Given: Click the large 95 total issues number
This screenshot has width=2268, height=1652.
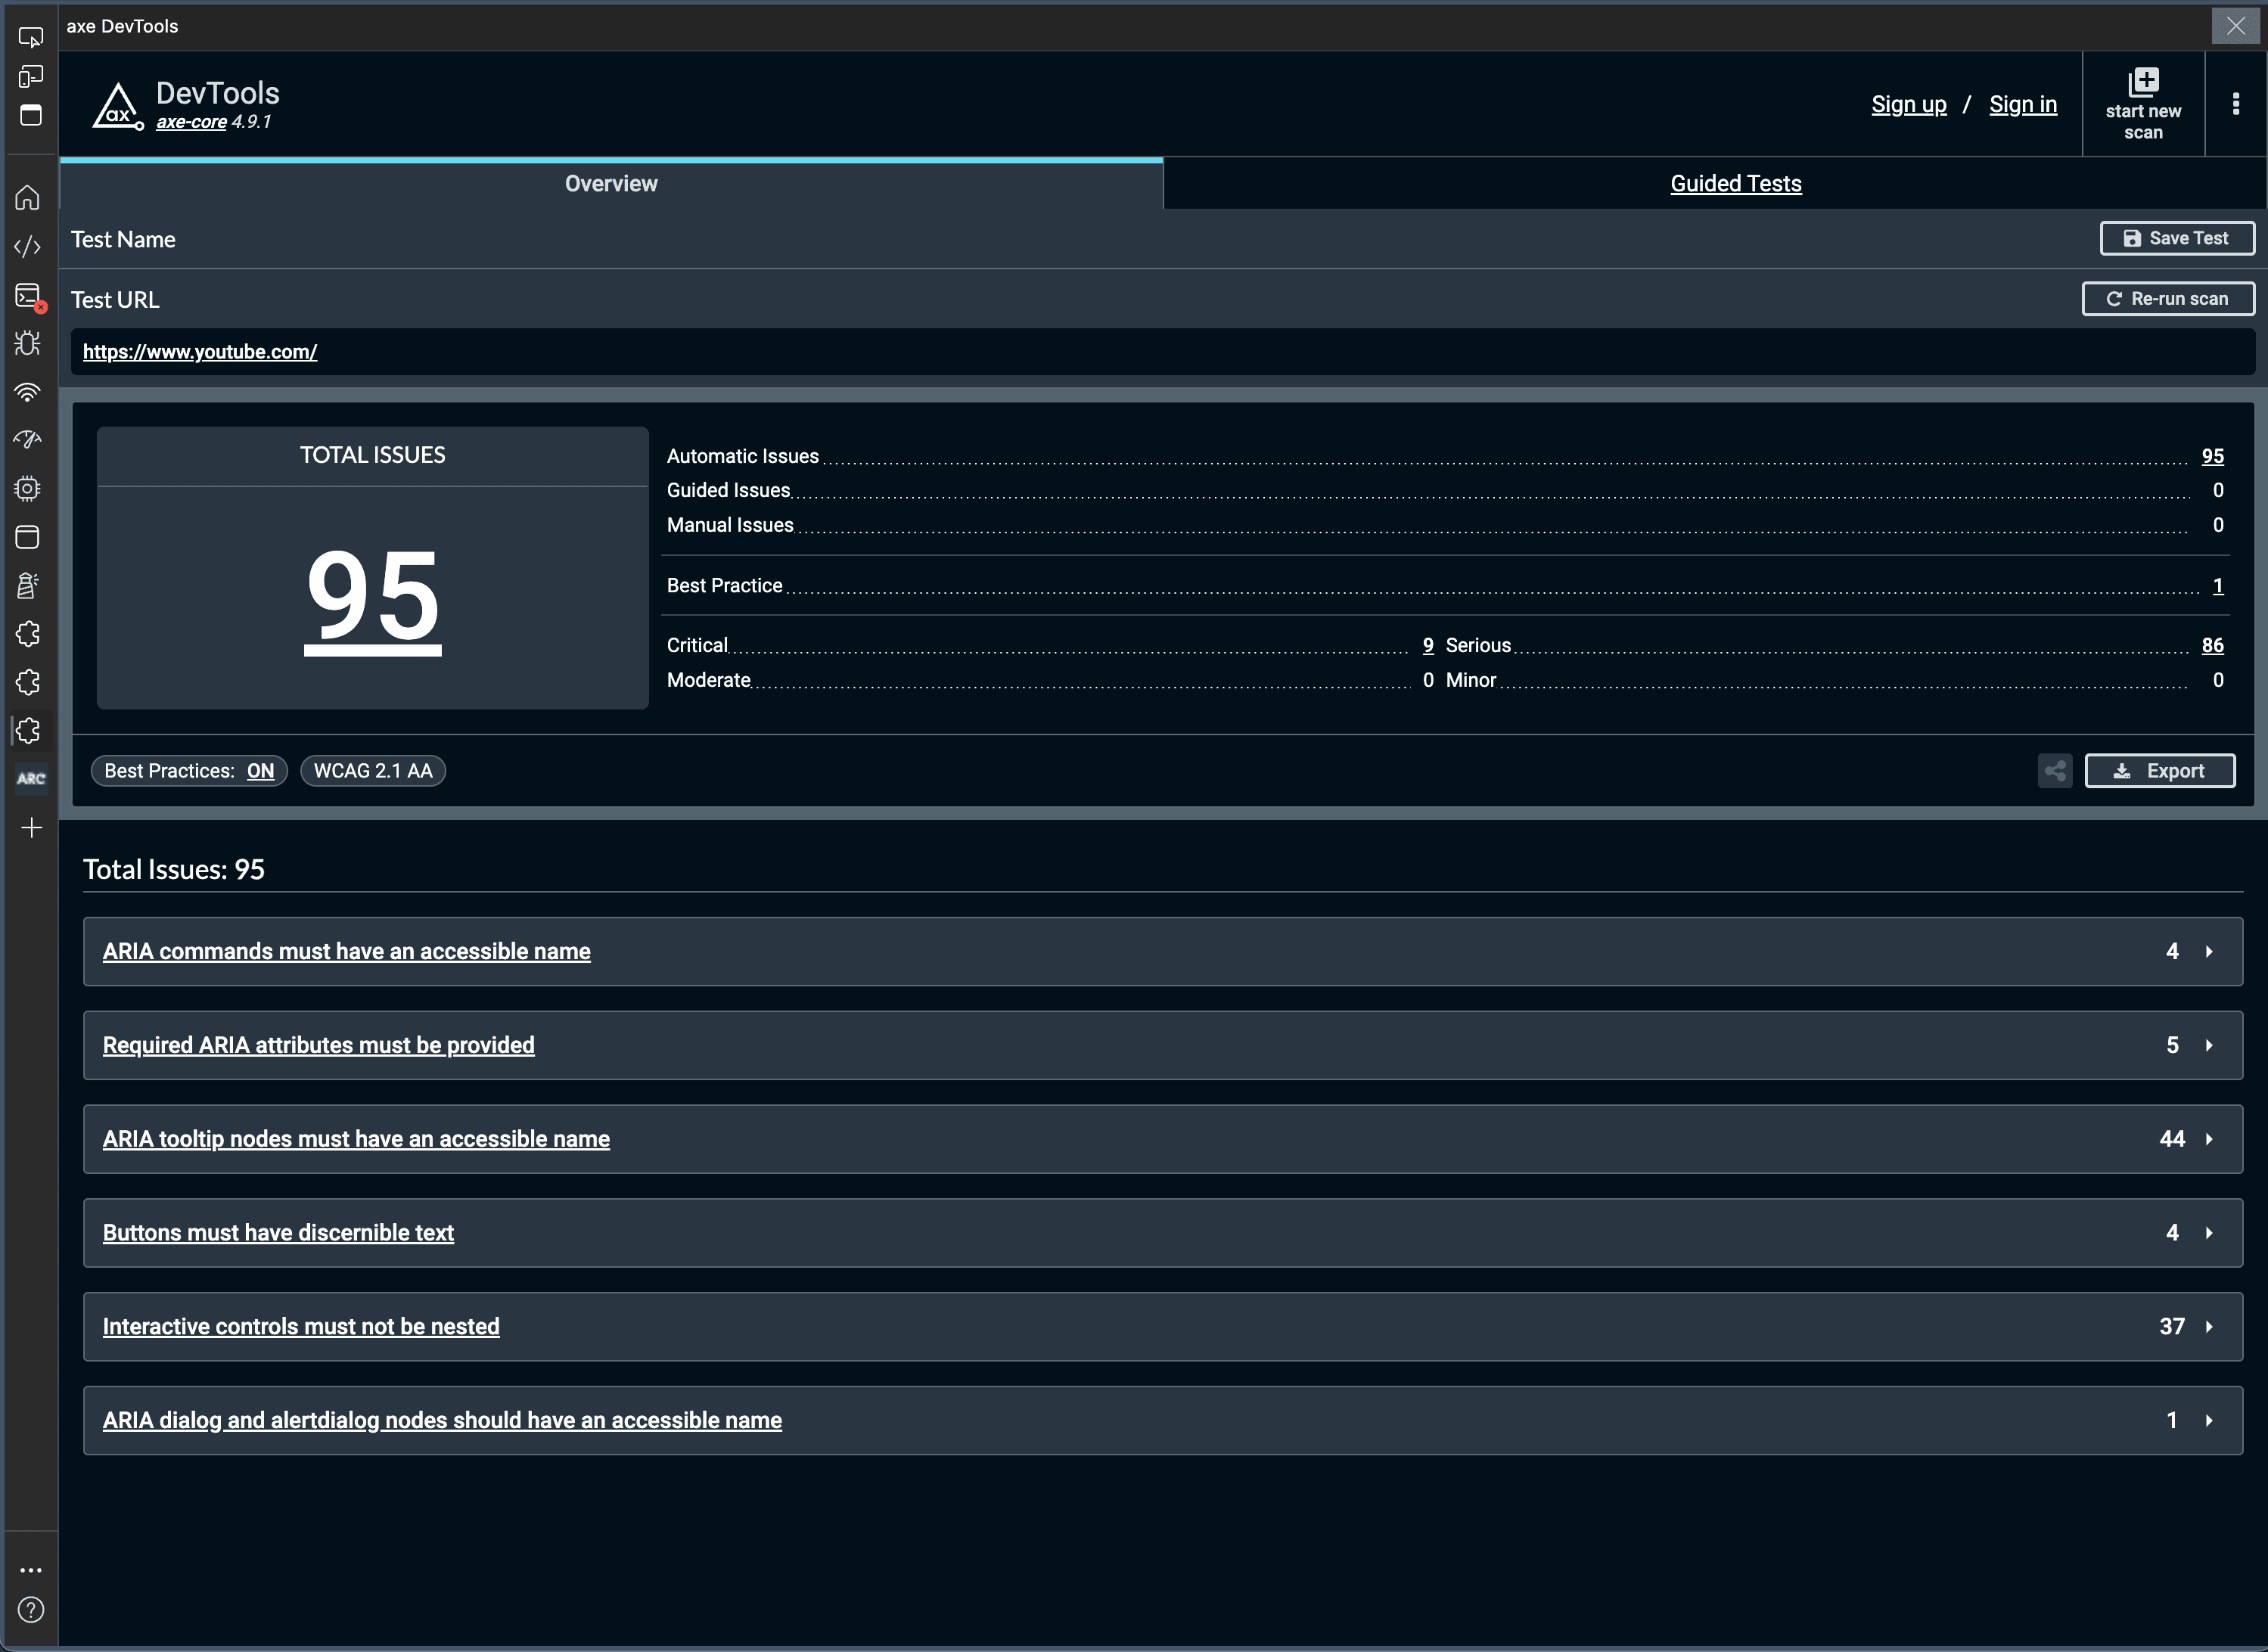Looking at the screenshot, I should coord(373,597).
